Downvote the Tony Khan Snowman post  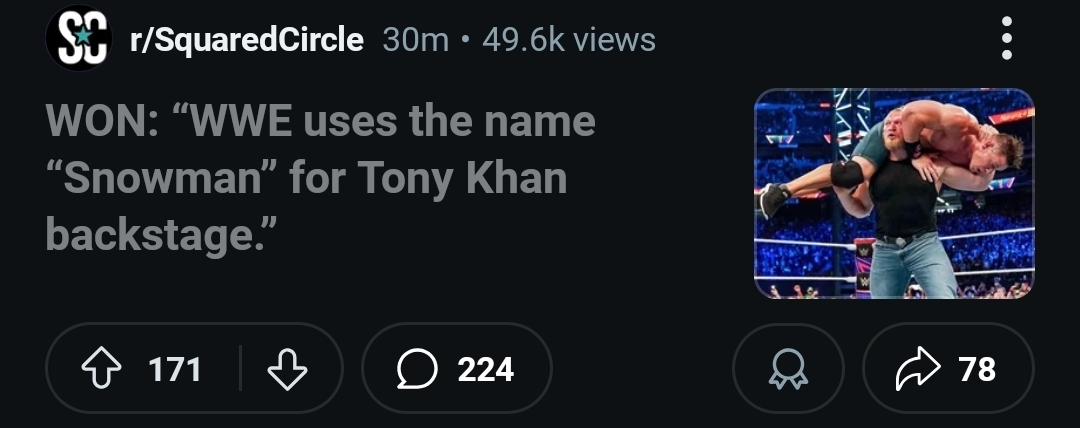click(x=287, y=369)
